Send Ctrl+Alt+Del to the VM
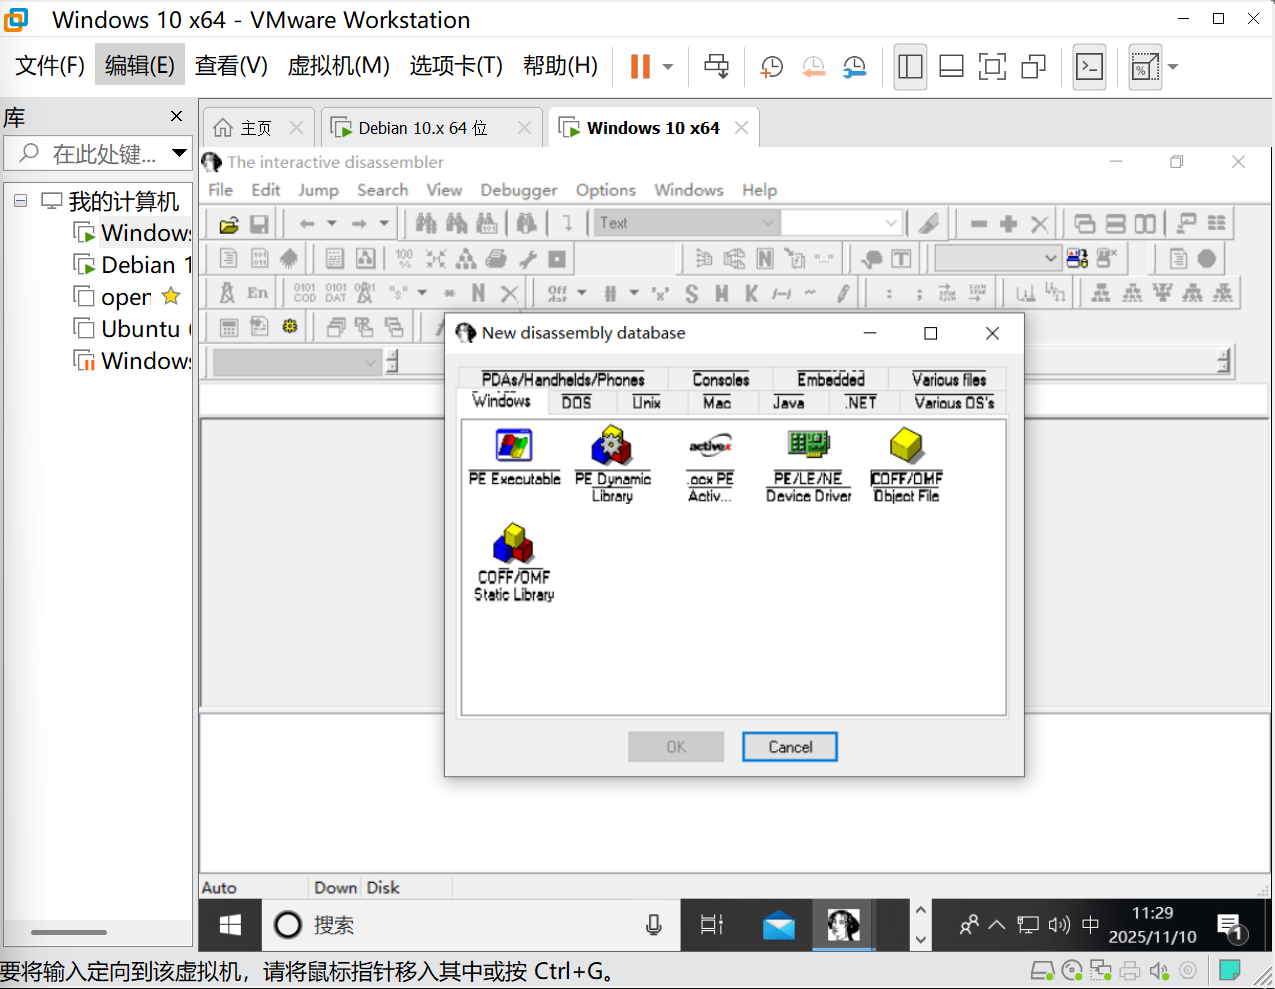The image size is (1275, 989). tap(717, 66)
